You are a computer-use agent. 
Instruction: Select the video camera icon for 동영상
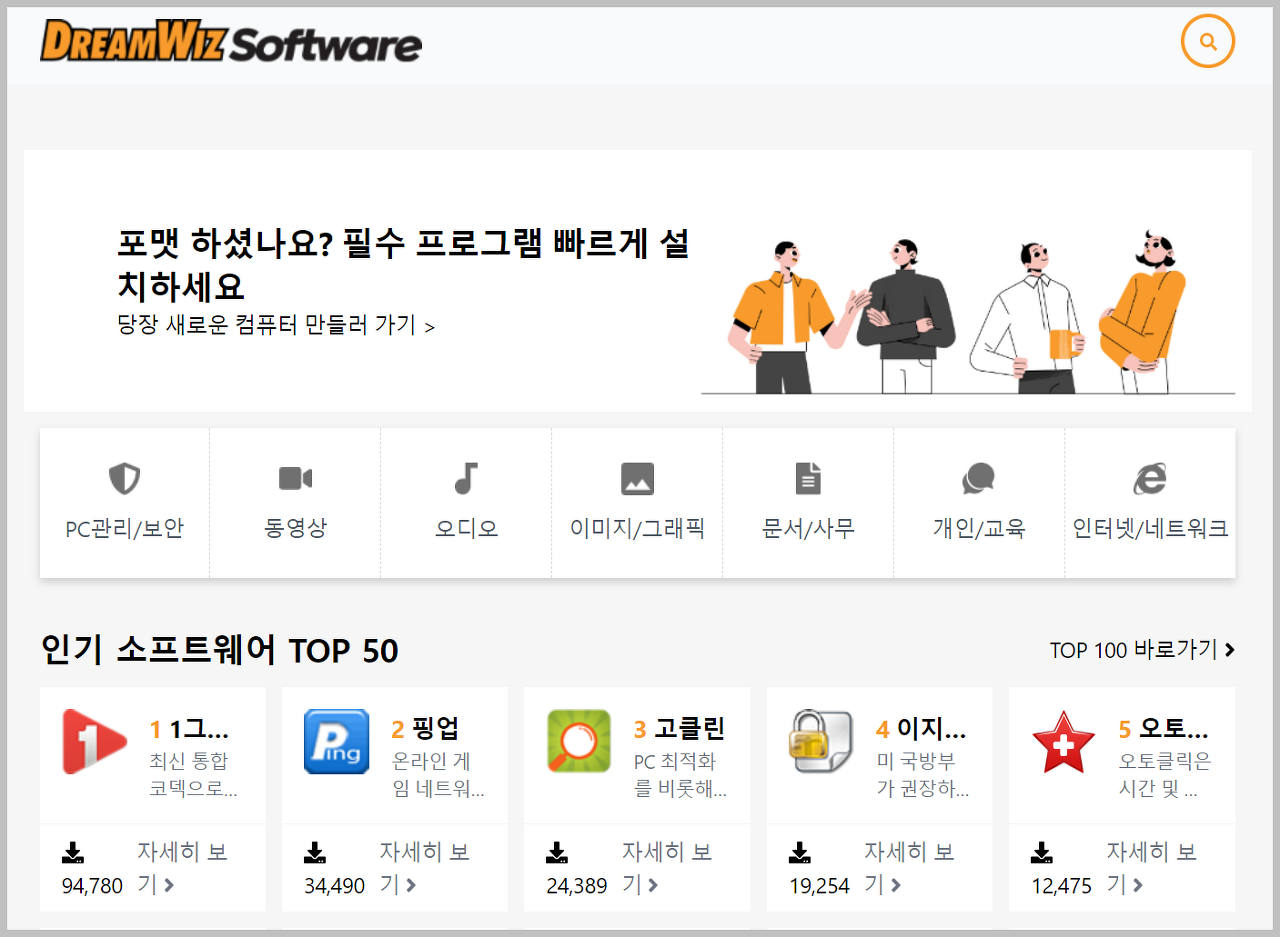[295, 479]
